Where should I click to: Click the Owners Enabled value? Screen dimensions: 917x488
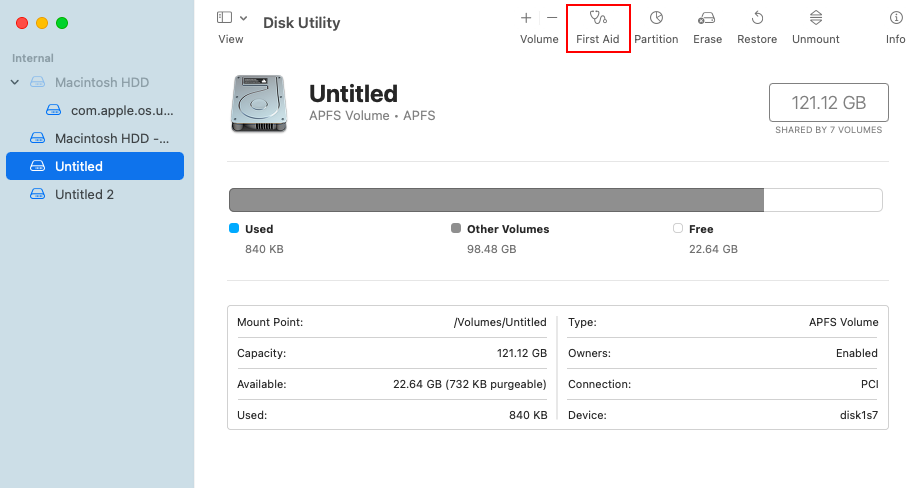click(857, 353)
